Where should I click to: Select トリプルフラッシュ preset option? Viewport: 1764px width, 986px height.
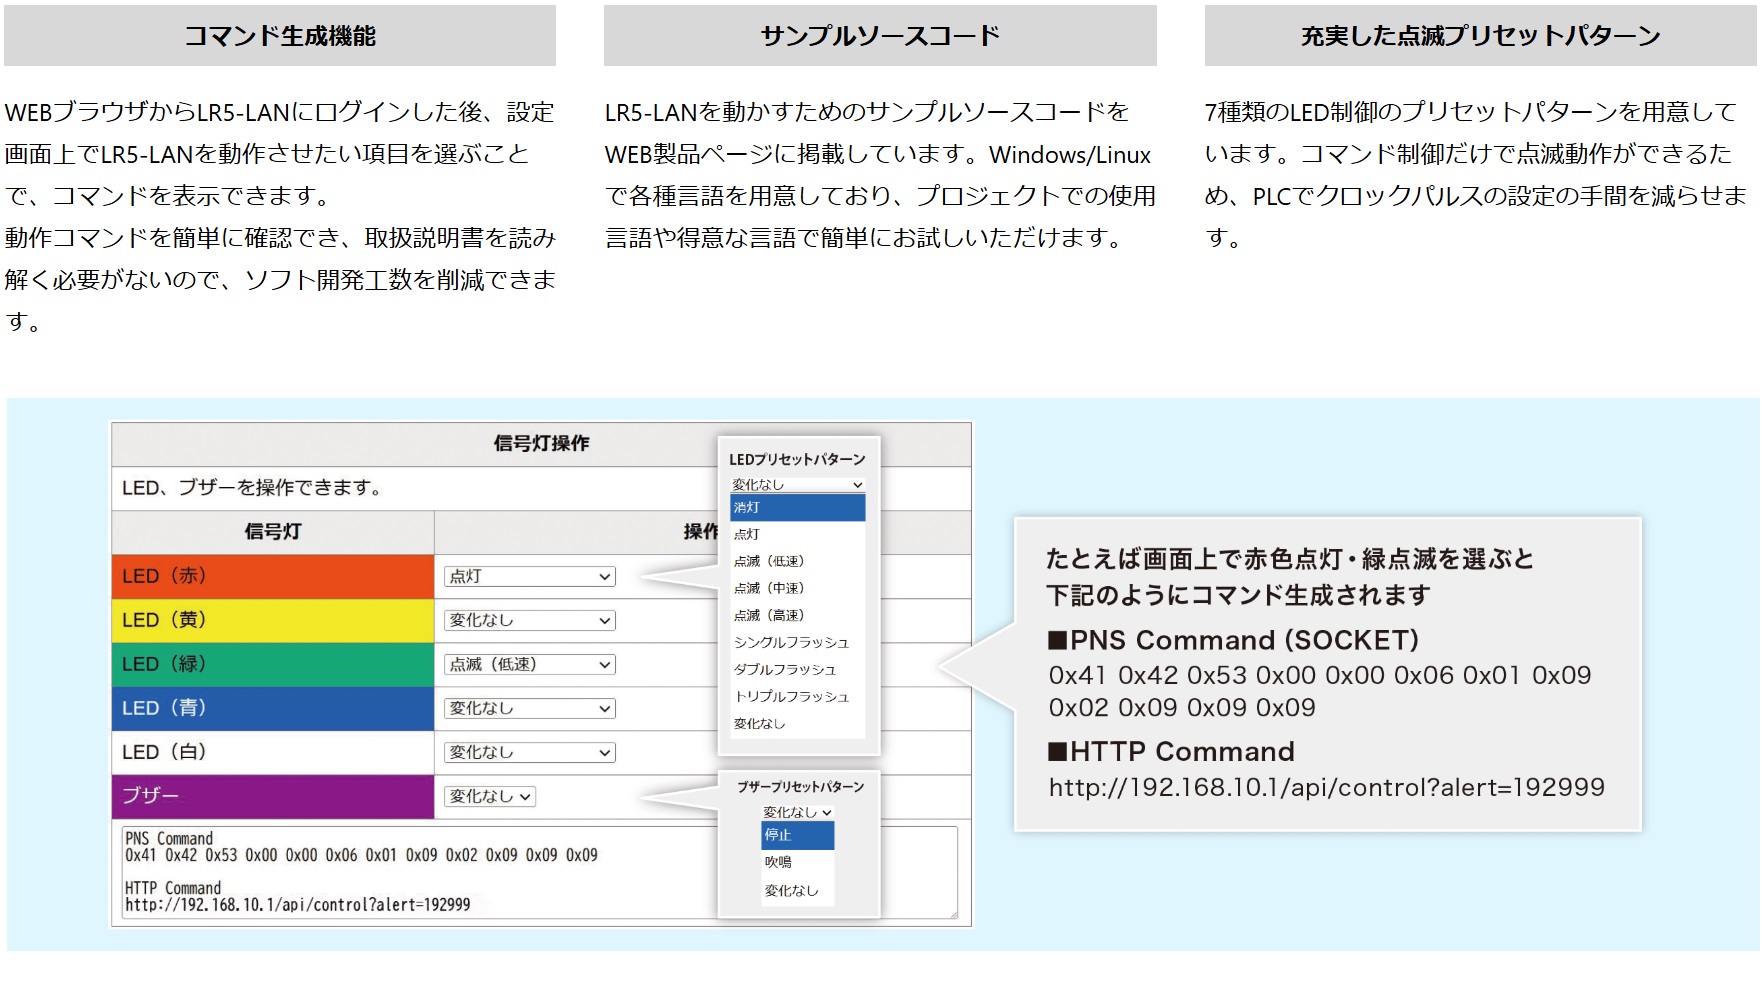click(x=797, y=697)
